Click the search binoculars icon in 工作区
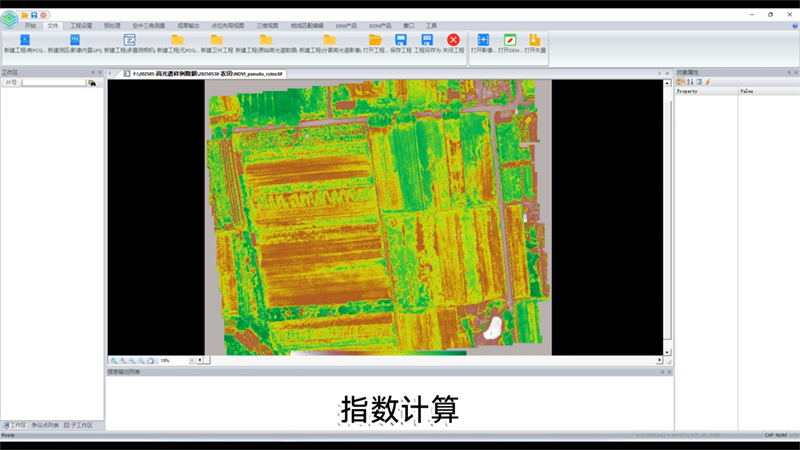 point(92,83)
